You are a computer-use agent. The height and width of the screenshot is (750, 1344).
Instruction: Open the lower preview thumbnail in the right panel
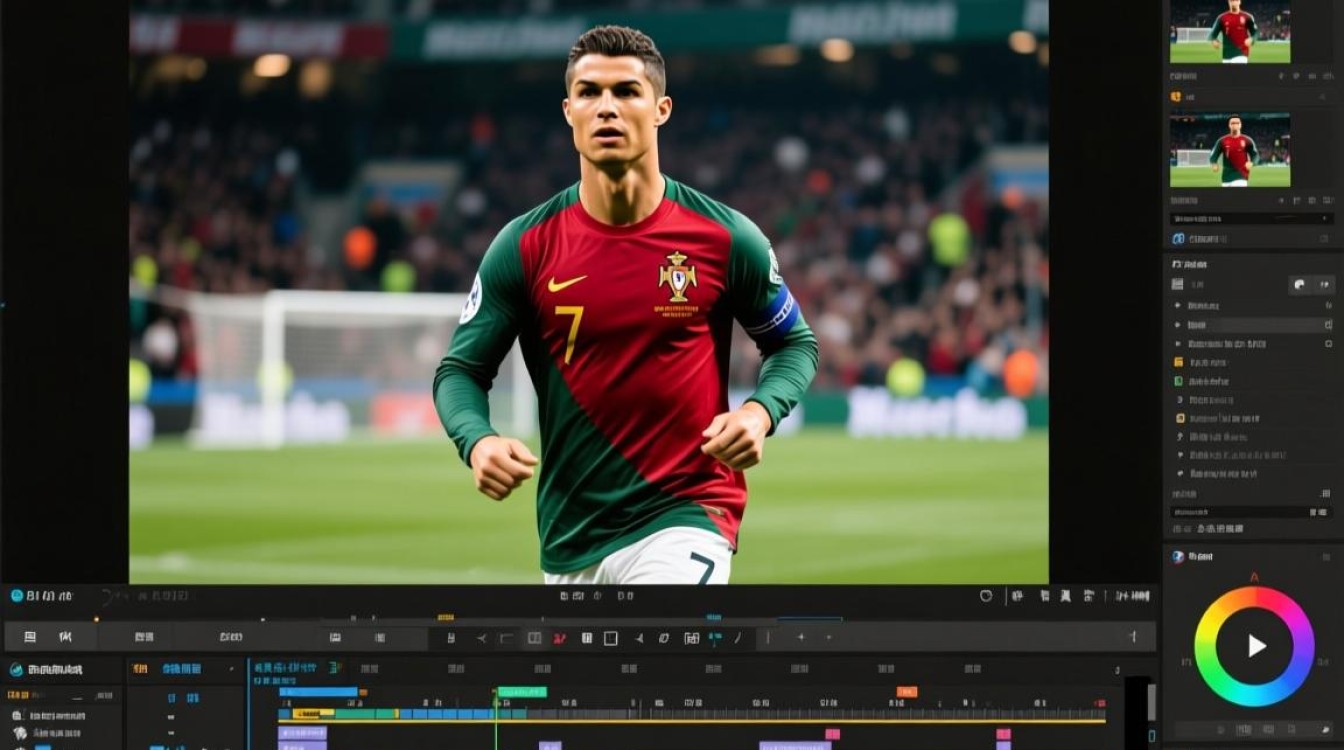pyautogui.click(x=1230, y=150)
